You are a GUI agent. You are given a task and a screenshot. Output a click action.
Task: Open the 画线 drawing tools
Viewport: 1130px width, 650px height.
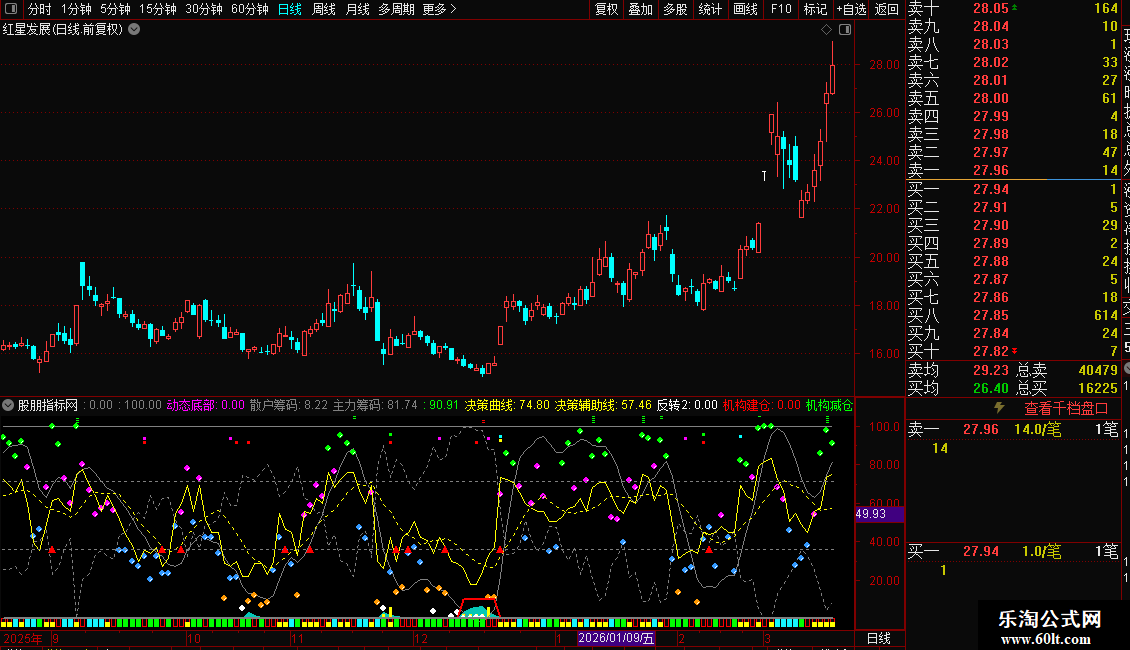click(745, 9)
